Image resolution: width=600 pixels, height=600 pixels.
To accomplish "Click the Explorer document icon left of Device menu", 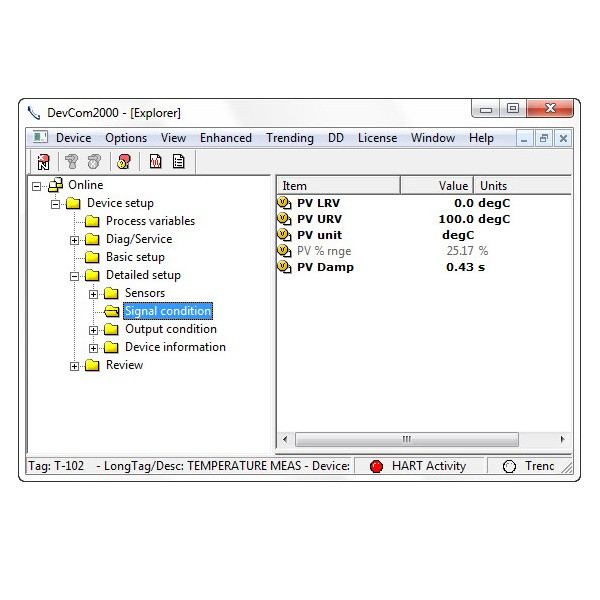I will tap(39, 137).
